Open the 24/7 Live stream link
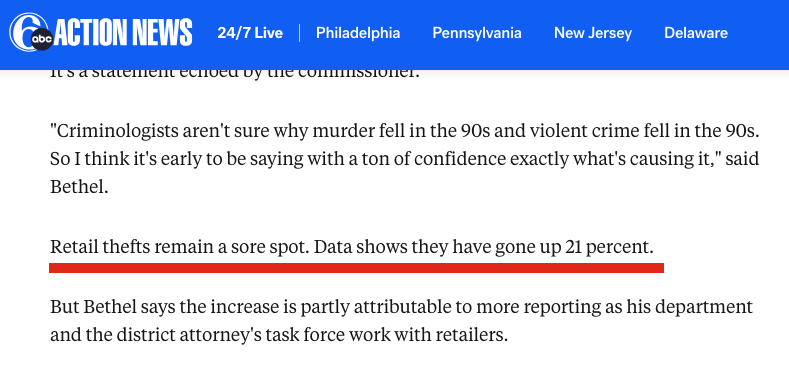The height and width of the screenshot is (372, 789). coord(250,33)
